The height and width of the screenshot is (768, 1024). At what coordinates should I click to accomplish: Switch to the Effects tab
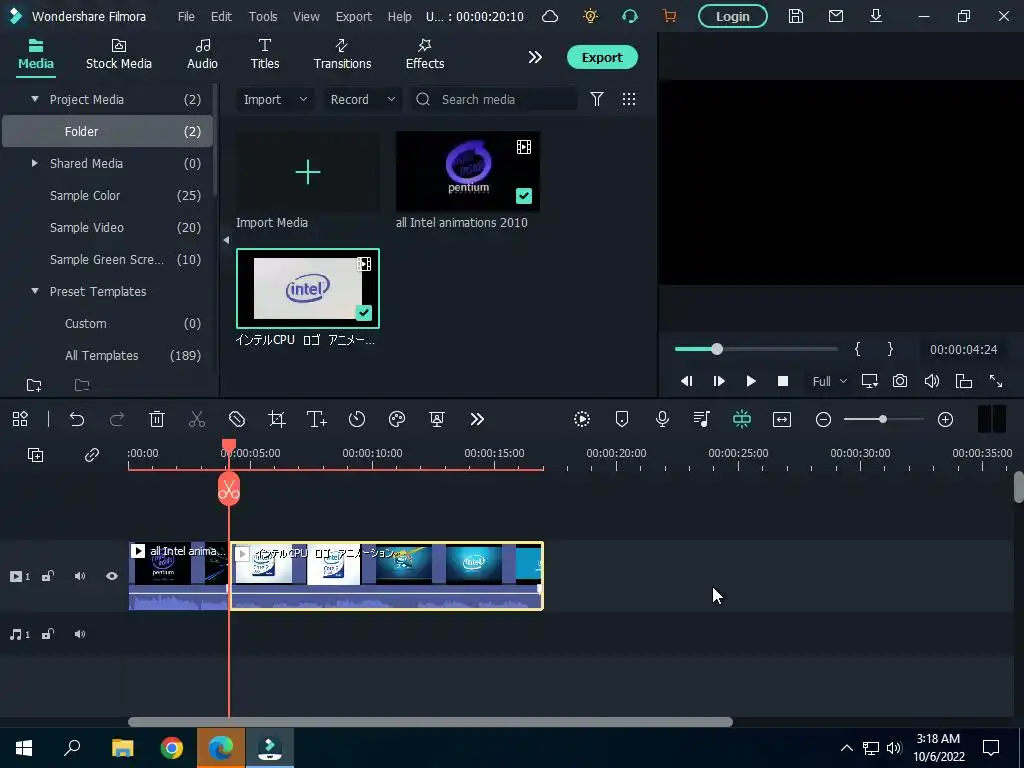pyautogui.click(x=424, y=55)
